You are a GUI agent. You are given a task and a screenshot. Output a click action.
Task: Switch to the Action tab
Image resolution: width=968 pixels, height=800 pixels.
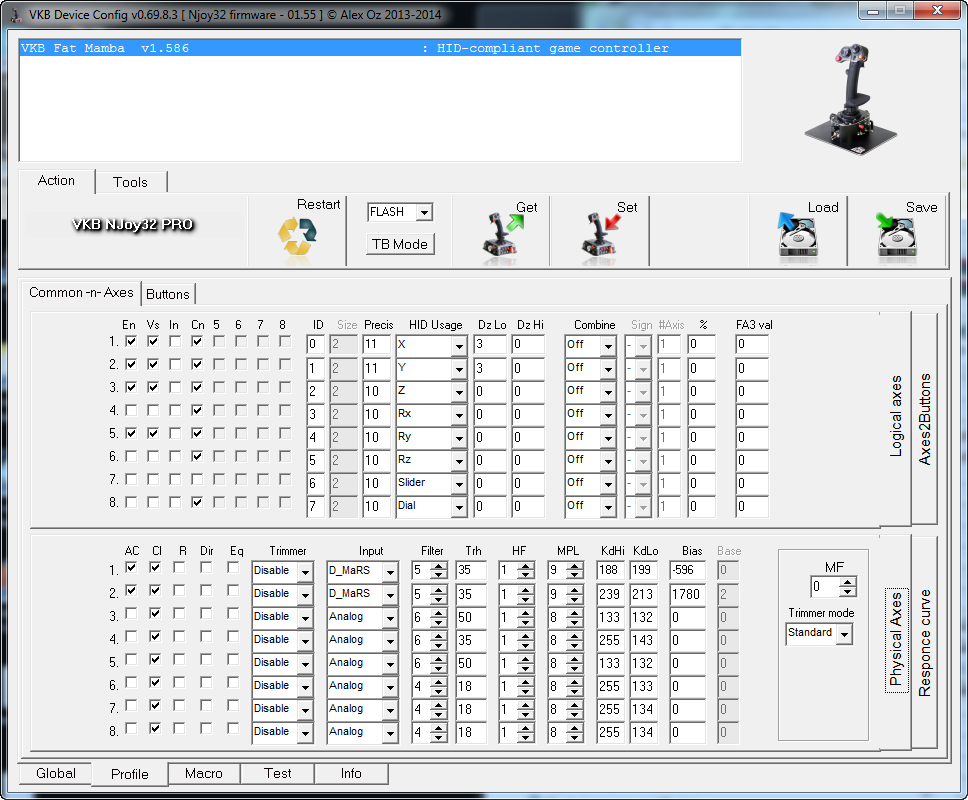pos(56,181)
